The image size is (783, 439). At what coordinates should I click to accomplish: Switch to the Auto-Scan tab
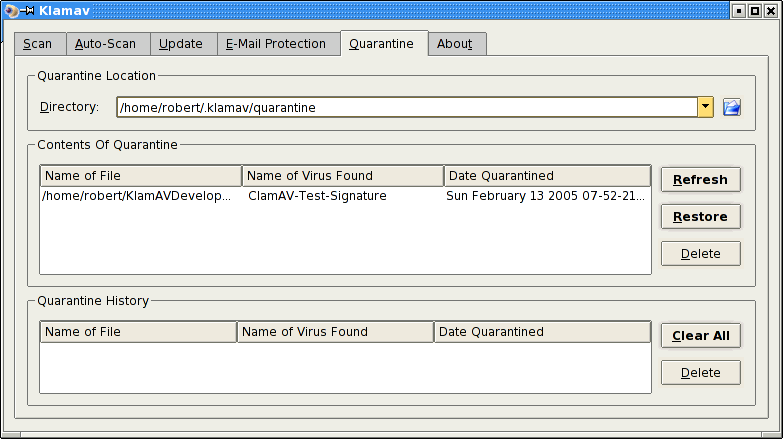[x=108, y=44]
